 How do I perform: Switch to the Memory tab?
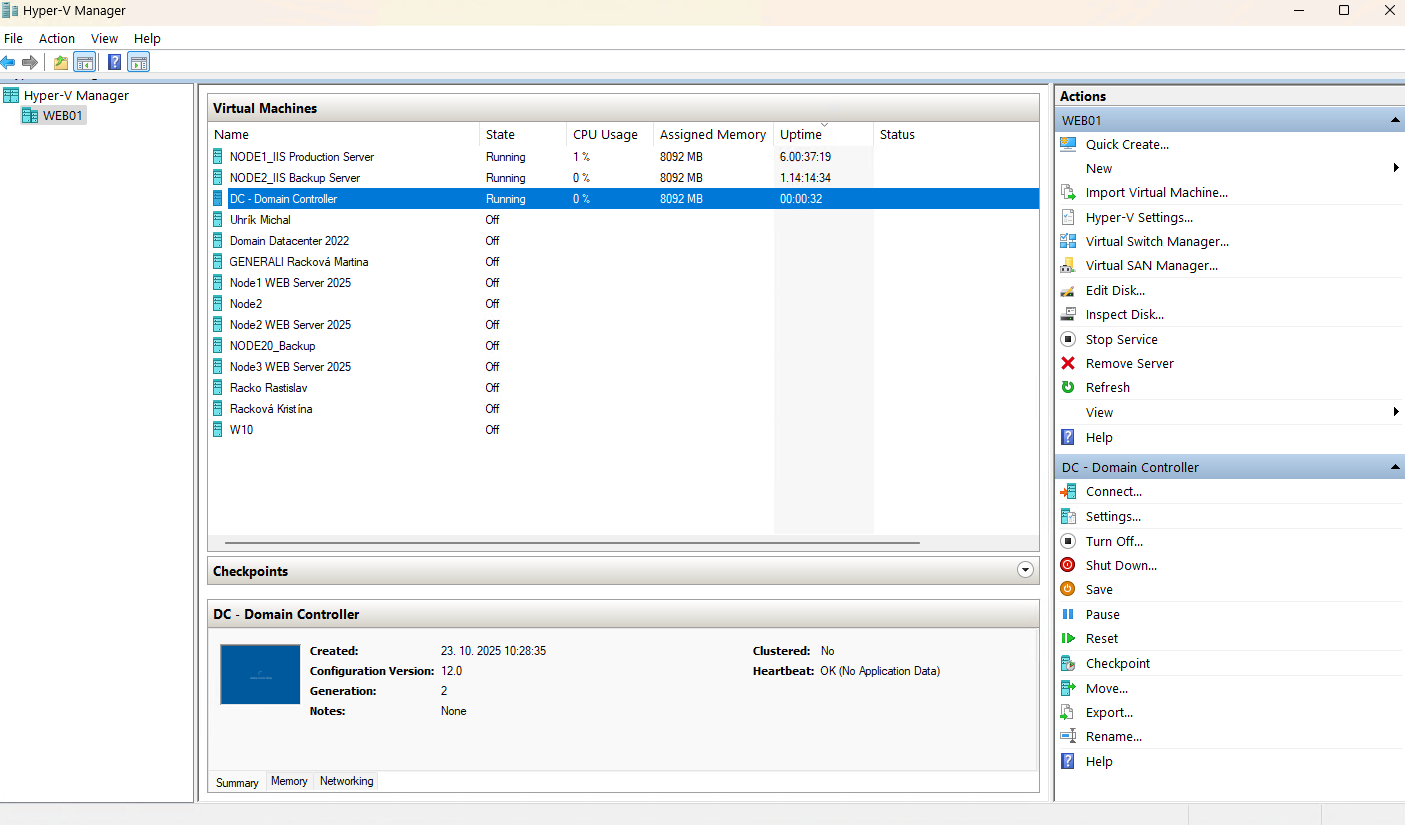289,781
